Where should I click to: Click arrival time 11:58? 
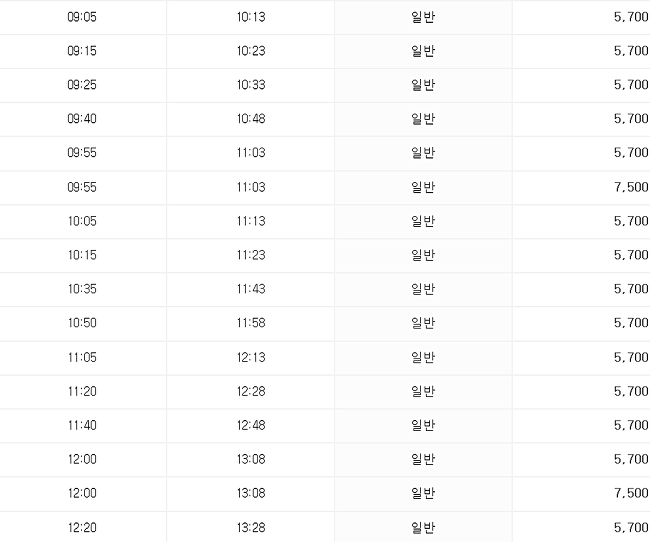(251, 323)
